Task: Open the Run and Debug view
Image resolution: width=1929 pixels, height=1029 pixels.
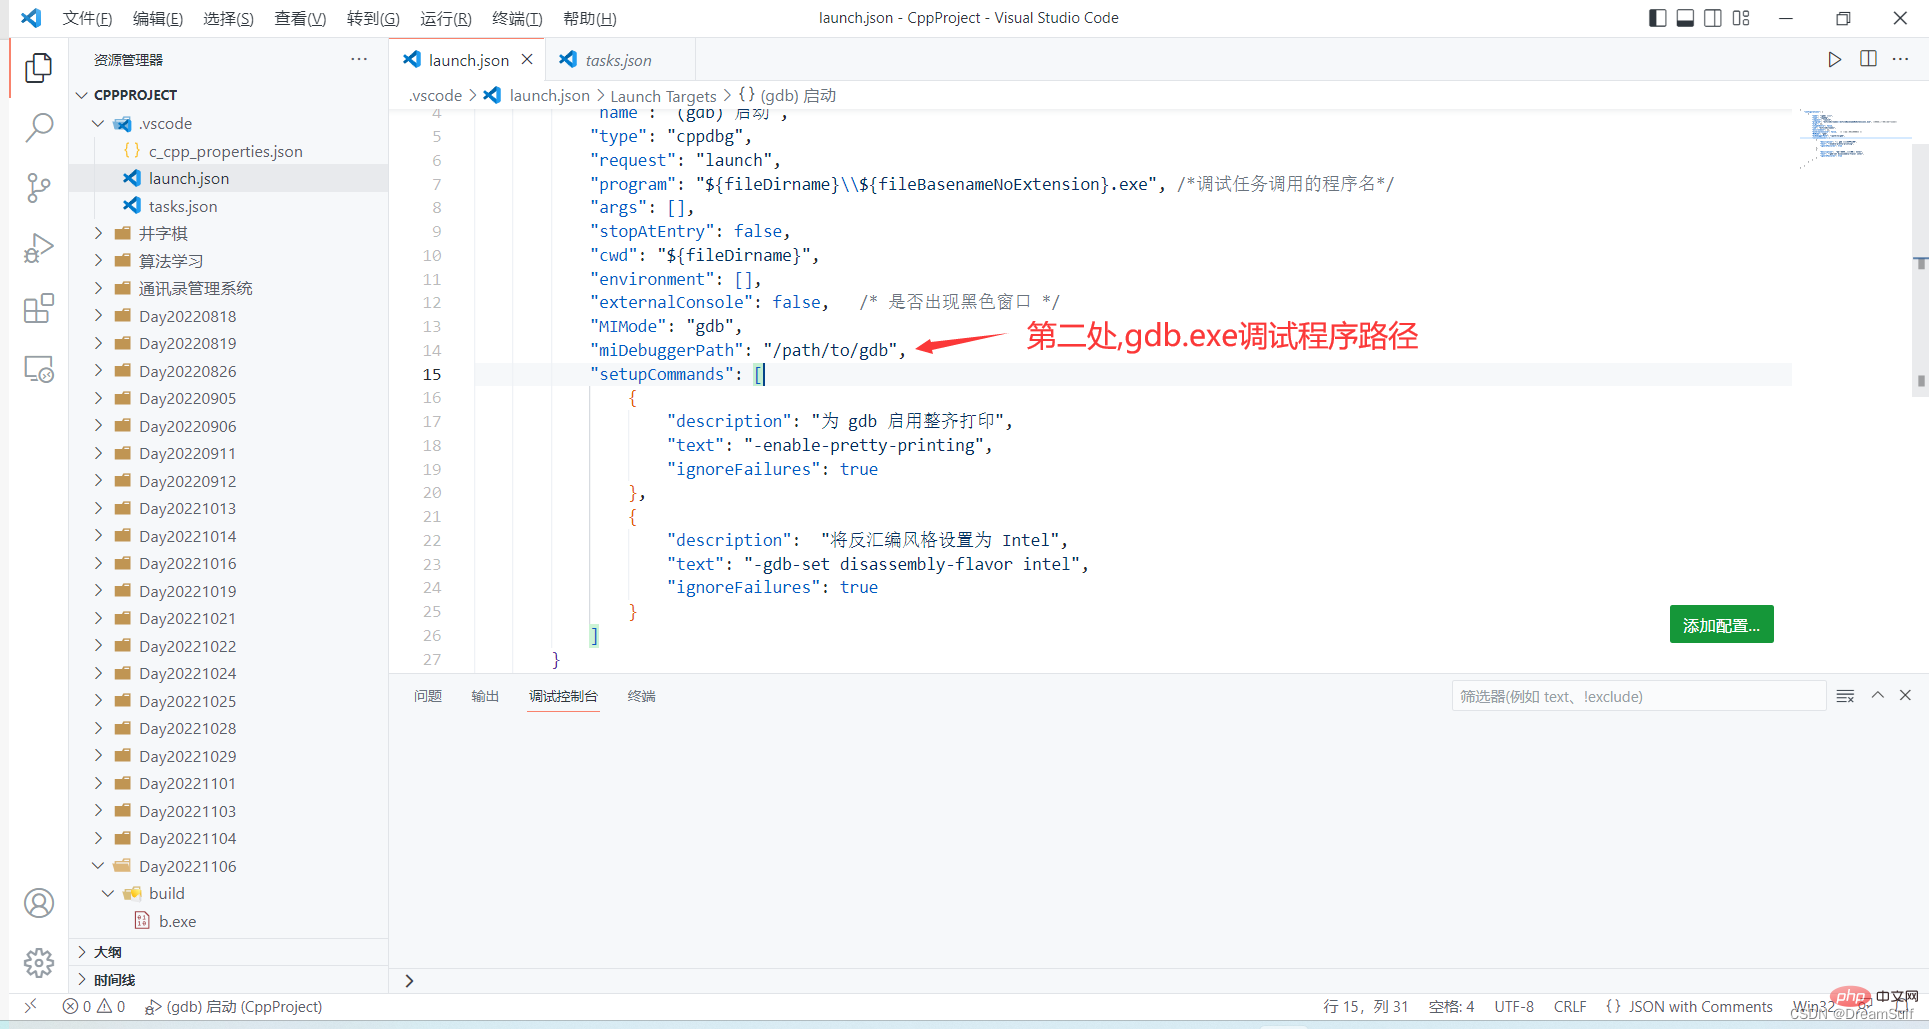Action: [39, 248]
